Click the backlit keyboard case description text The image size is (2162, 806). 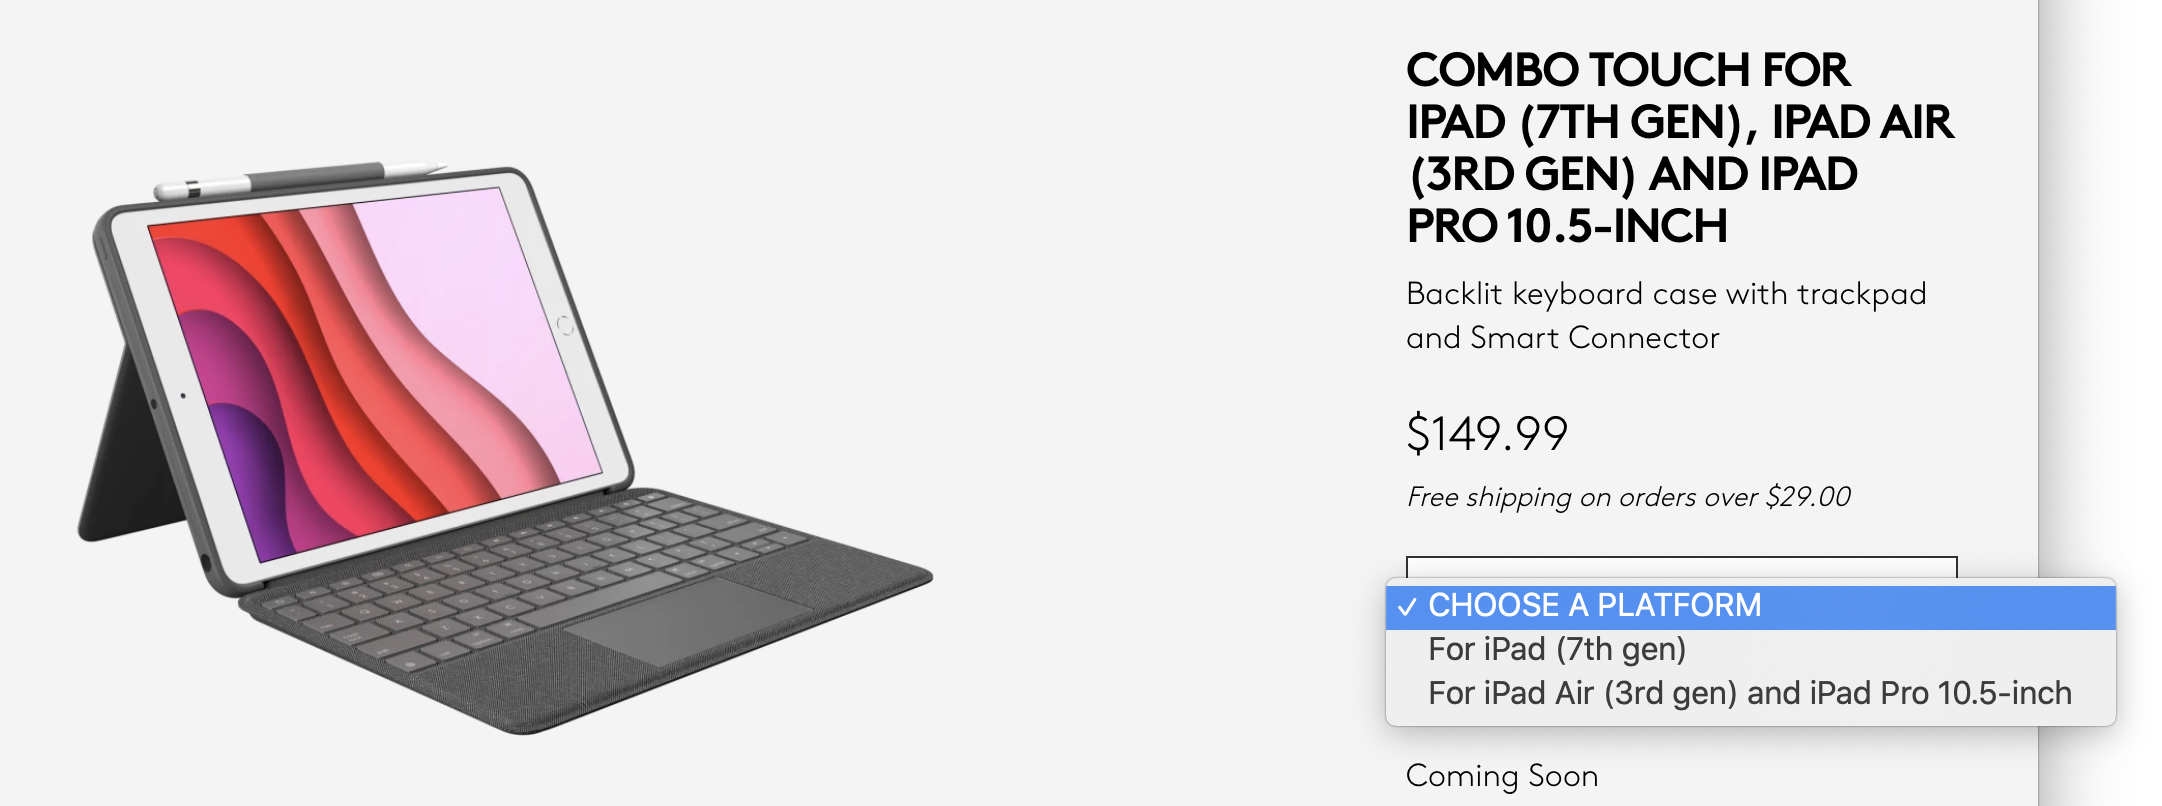pos(1665,315)
